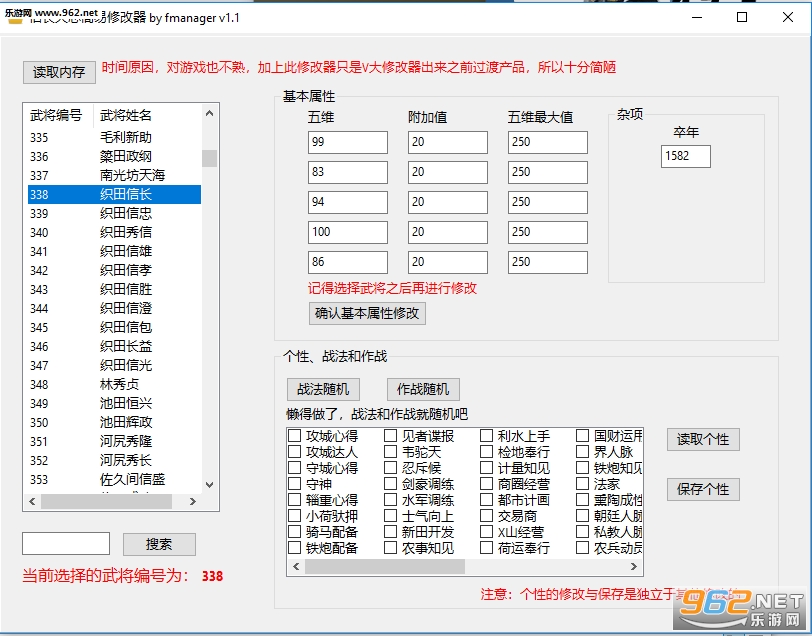Click the 五维 field with value 94

point(347,203)
